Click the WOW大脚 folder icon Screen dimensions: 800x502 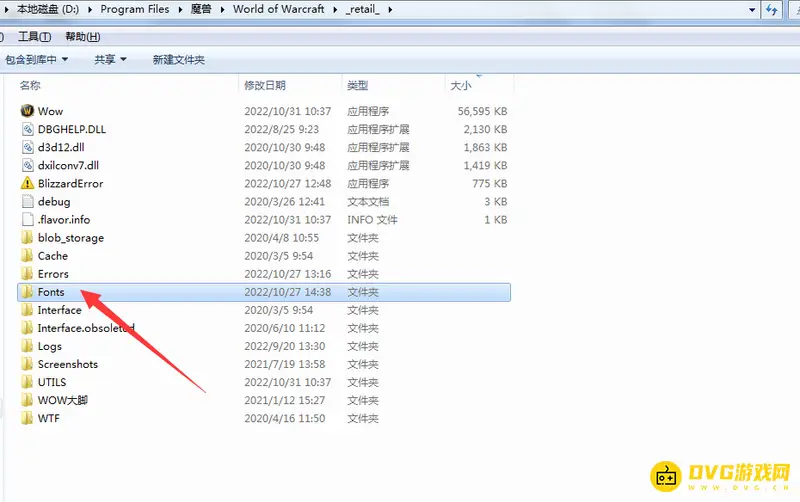(x=27, y=400)
